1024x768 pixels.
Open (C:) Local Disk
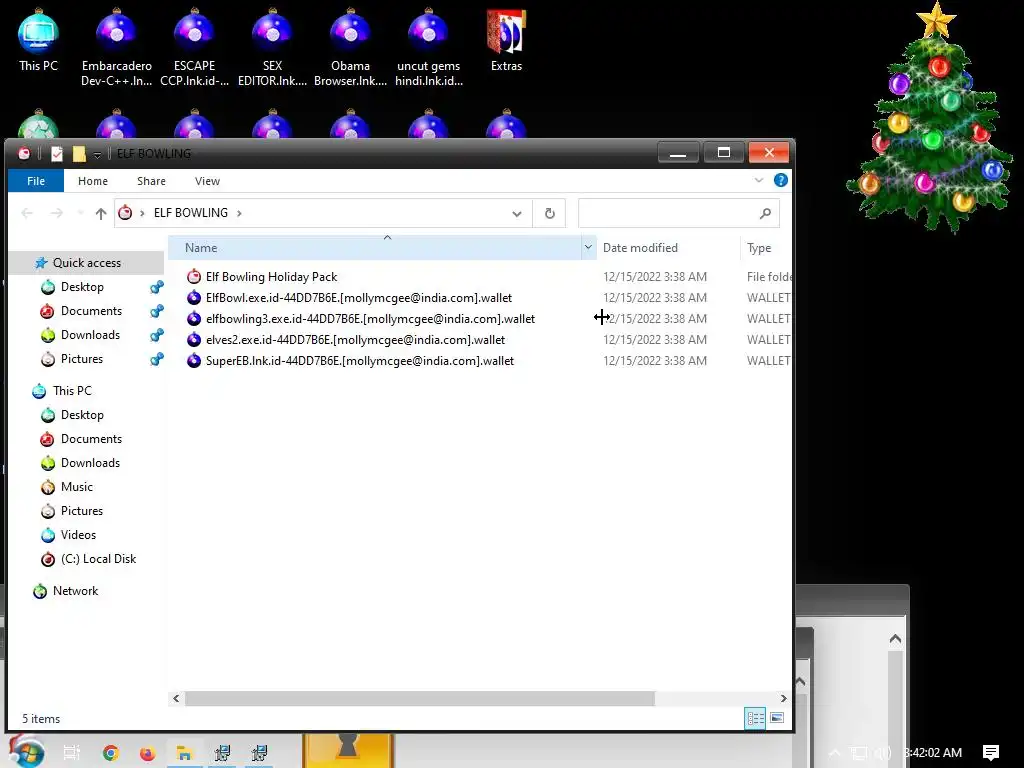pos(98,559)
